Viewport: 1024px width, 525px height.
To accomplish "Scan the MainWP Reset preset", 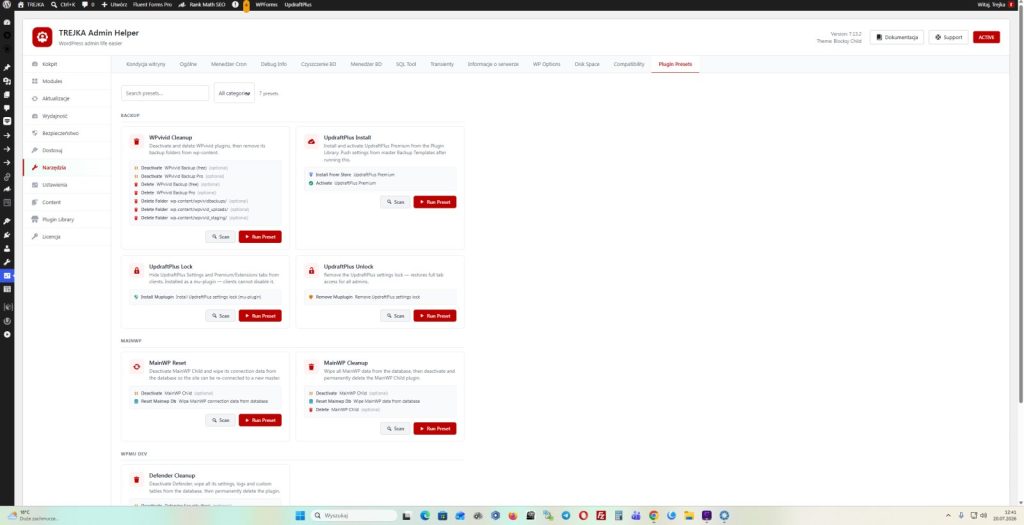I will point(221,420).
